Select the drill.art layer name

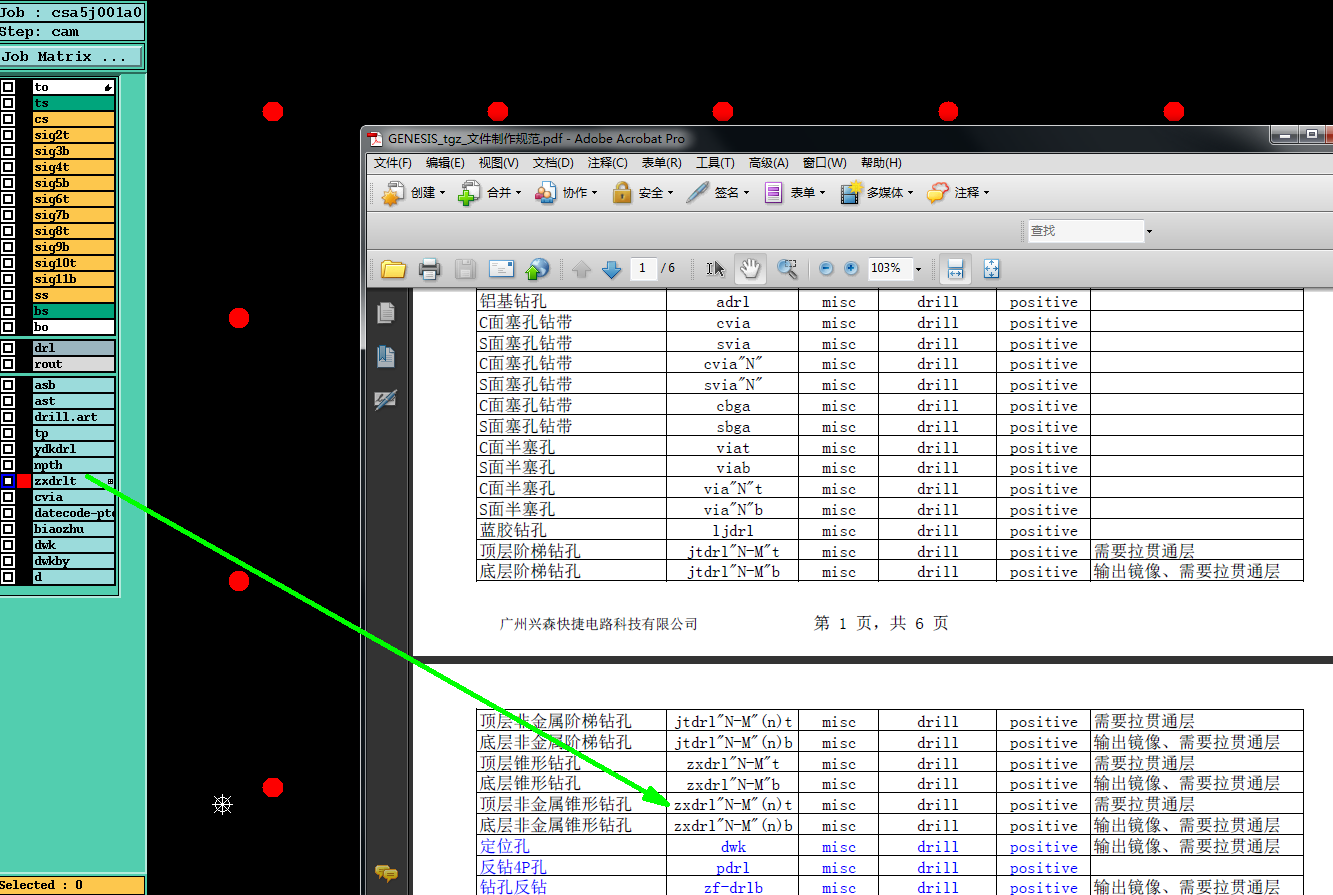tap(74, 417)
